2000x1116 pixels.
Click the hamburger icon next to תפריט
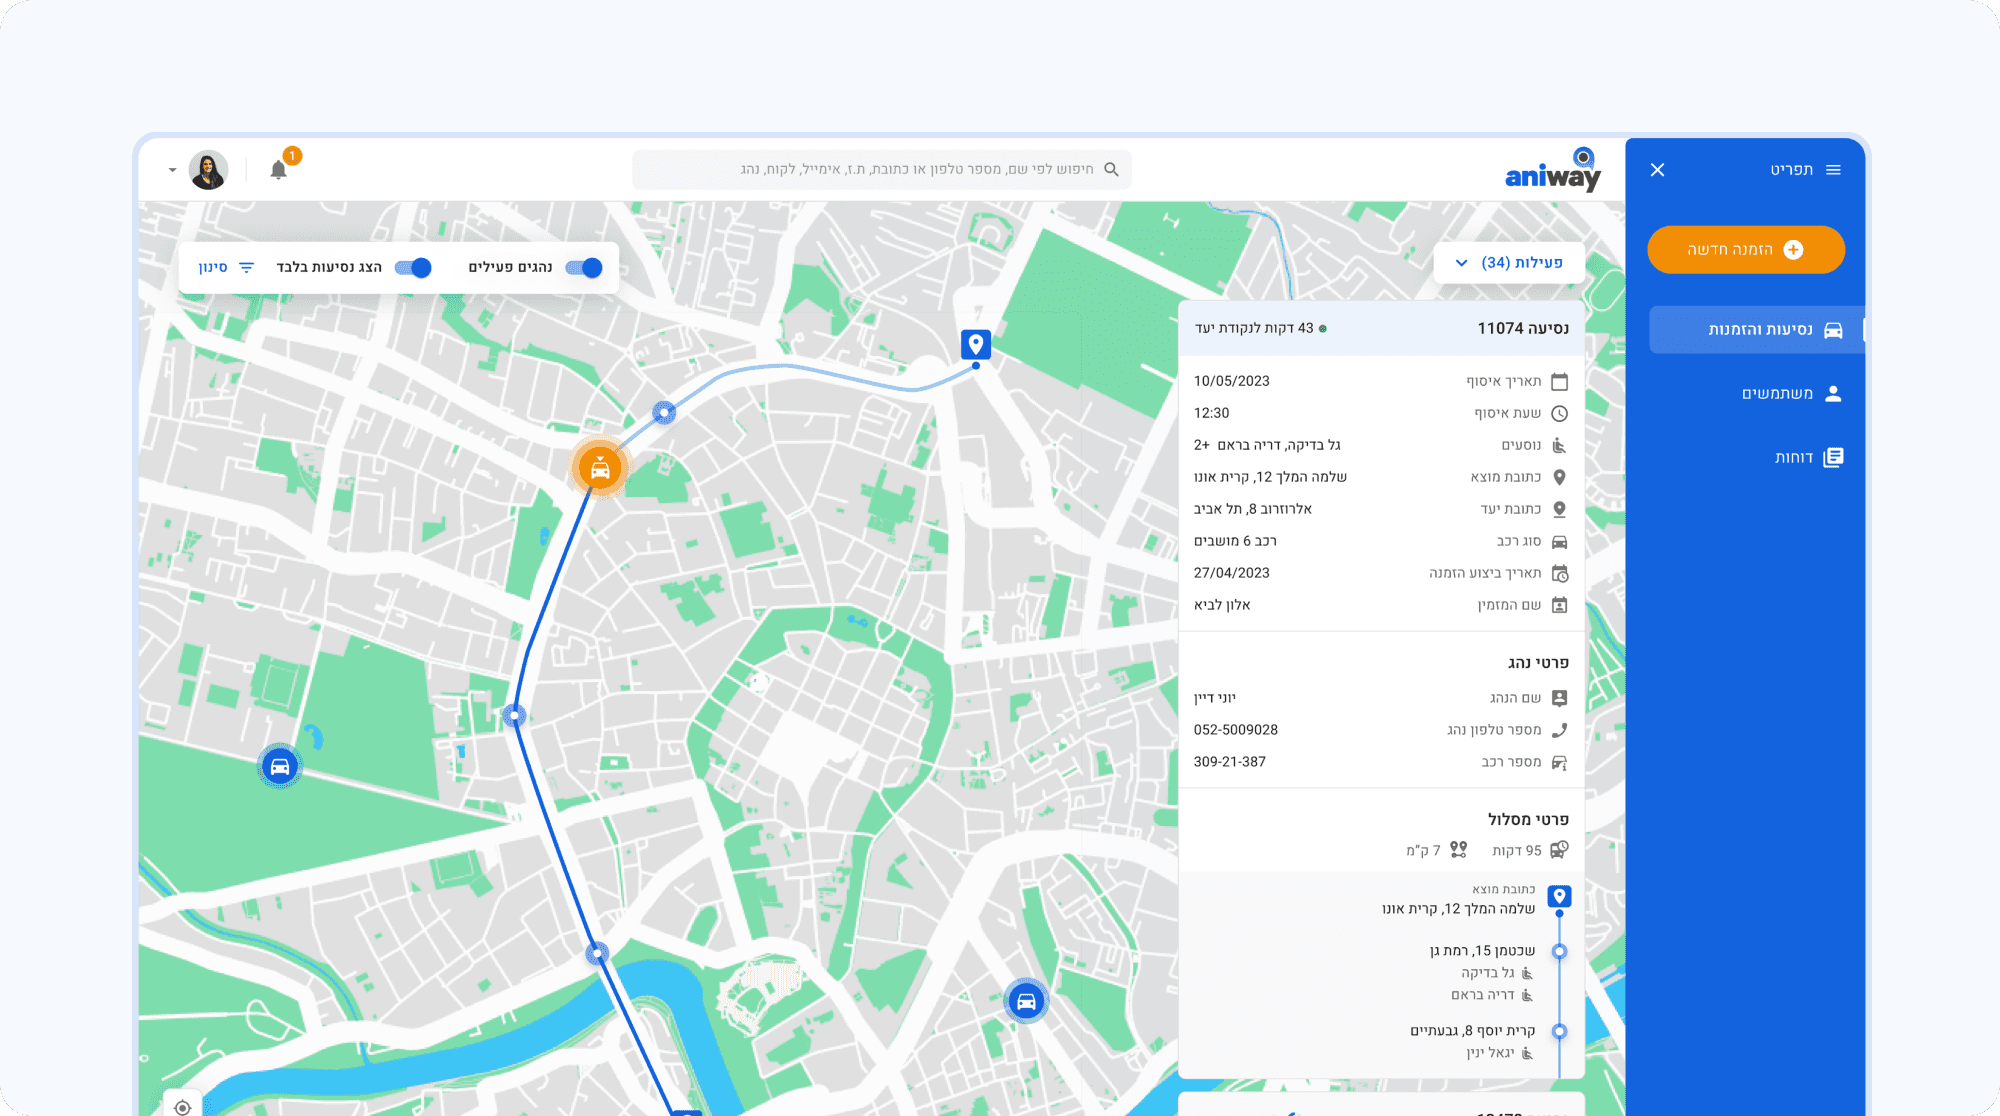pos(1833,170)
